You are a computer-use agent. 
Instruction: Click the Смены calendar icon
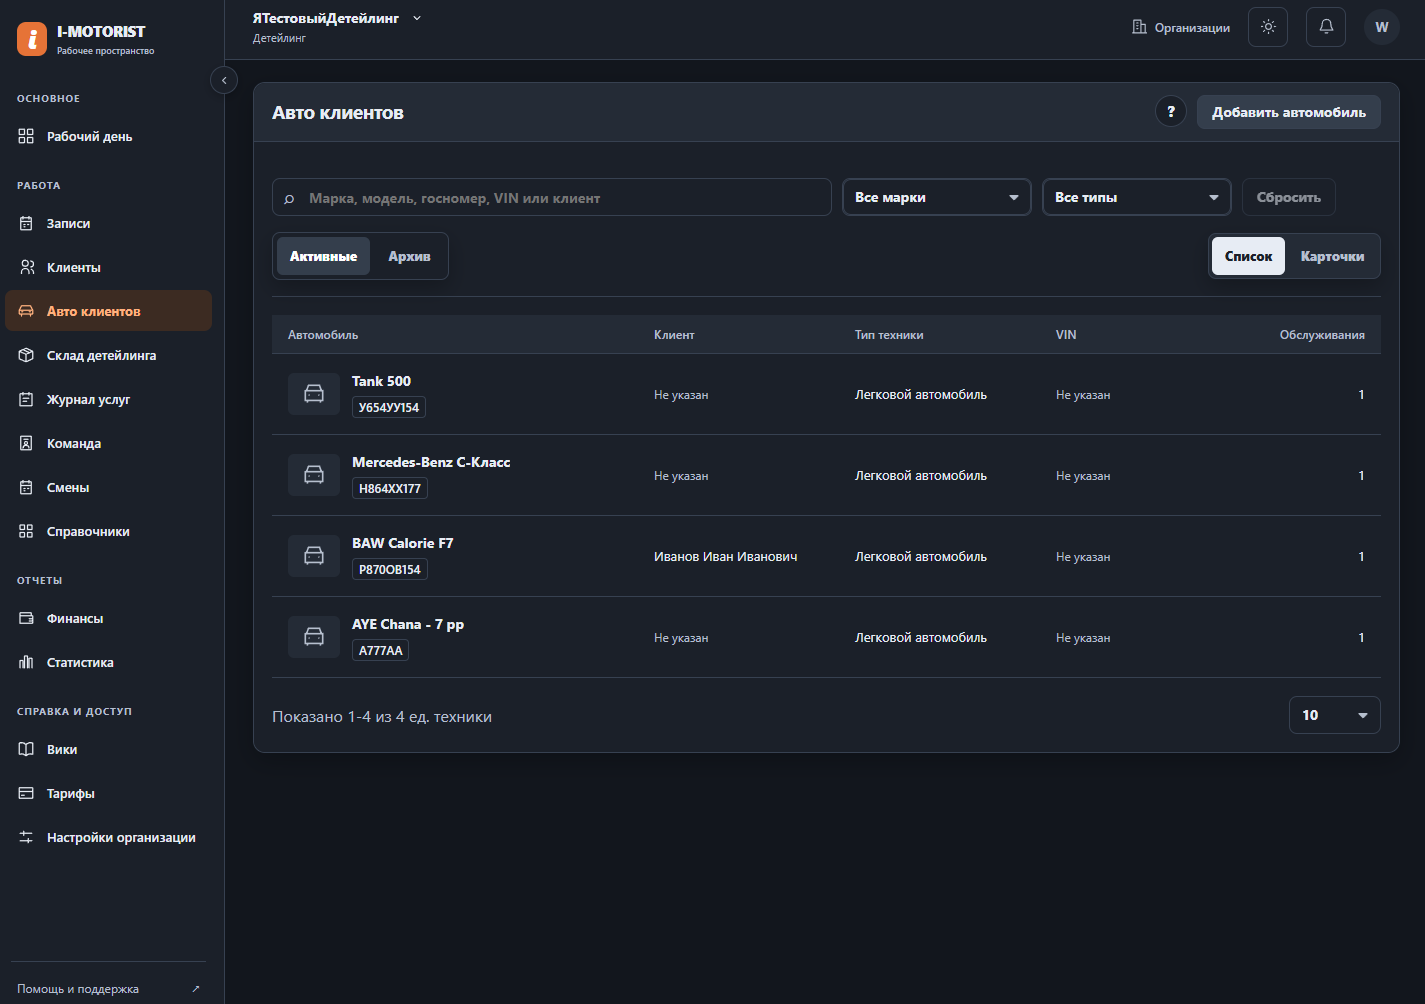26,487
